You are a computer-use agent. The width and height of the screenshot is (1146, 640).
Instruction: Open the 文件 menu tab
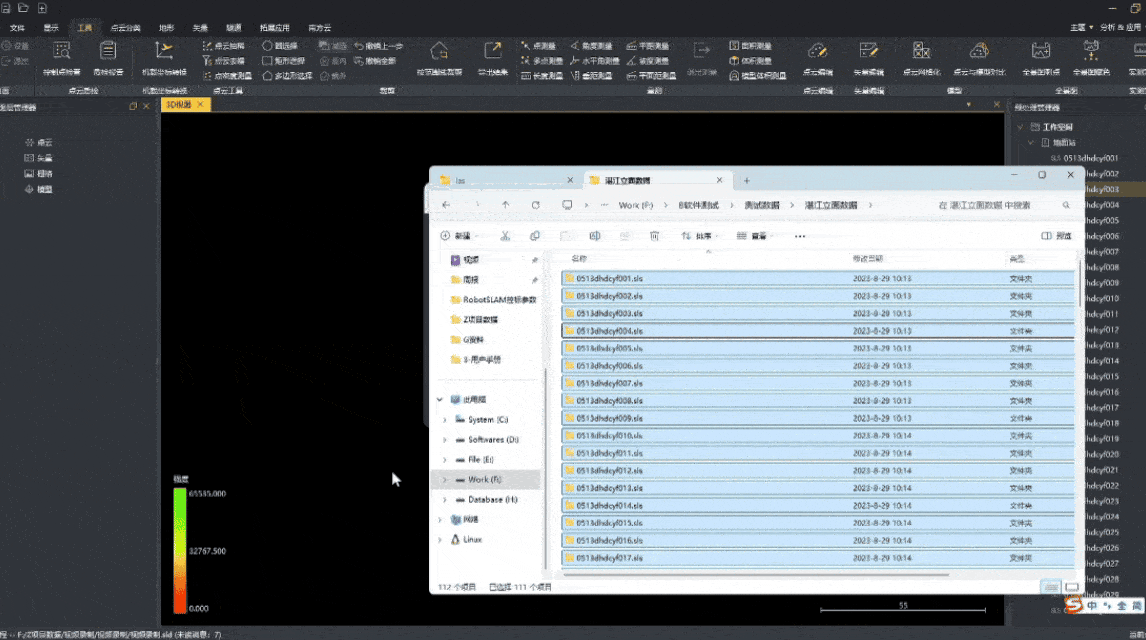[x=17, y=28]
